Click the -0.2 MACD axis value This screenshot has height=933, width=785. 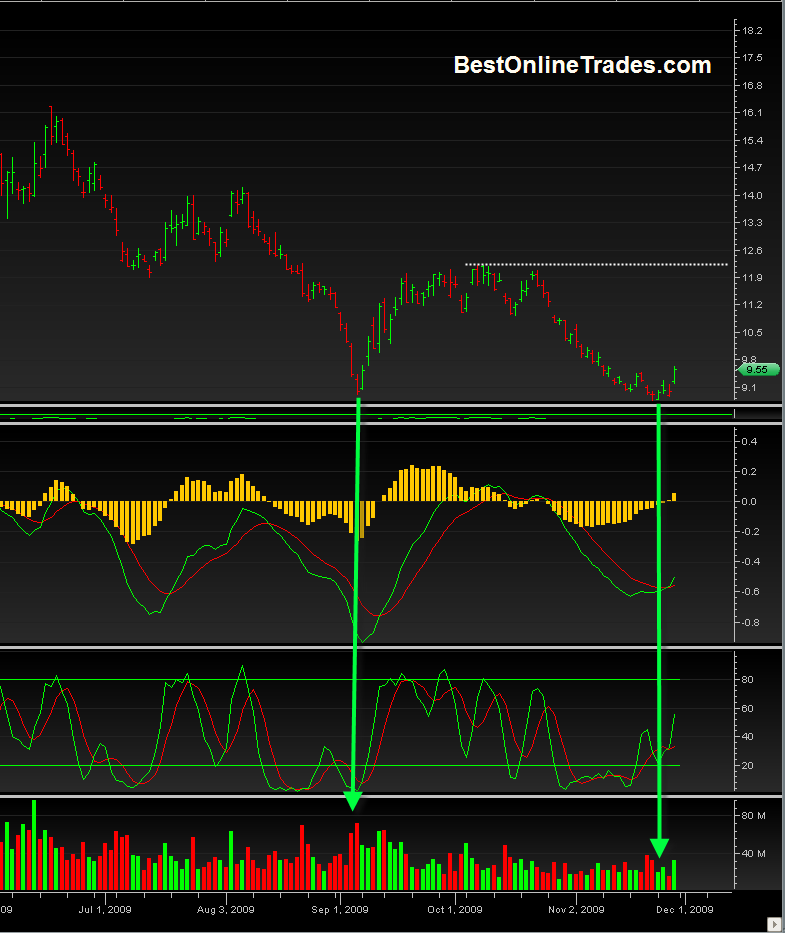click(750, 531)
